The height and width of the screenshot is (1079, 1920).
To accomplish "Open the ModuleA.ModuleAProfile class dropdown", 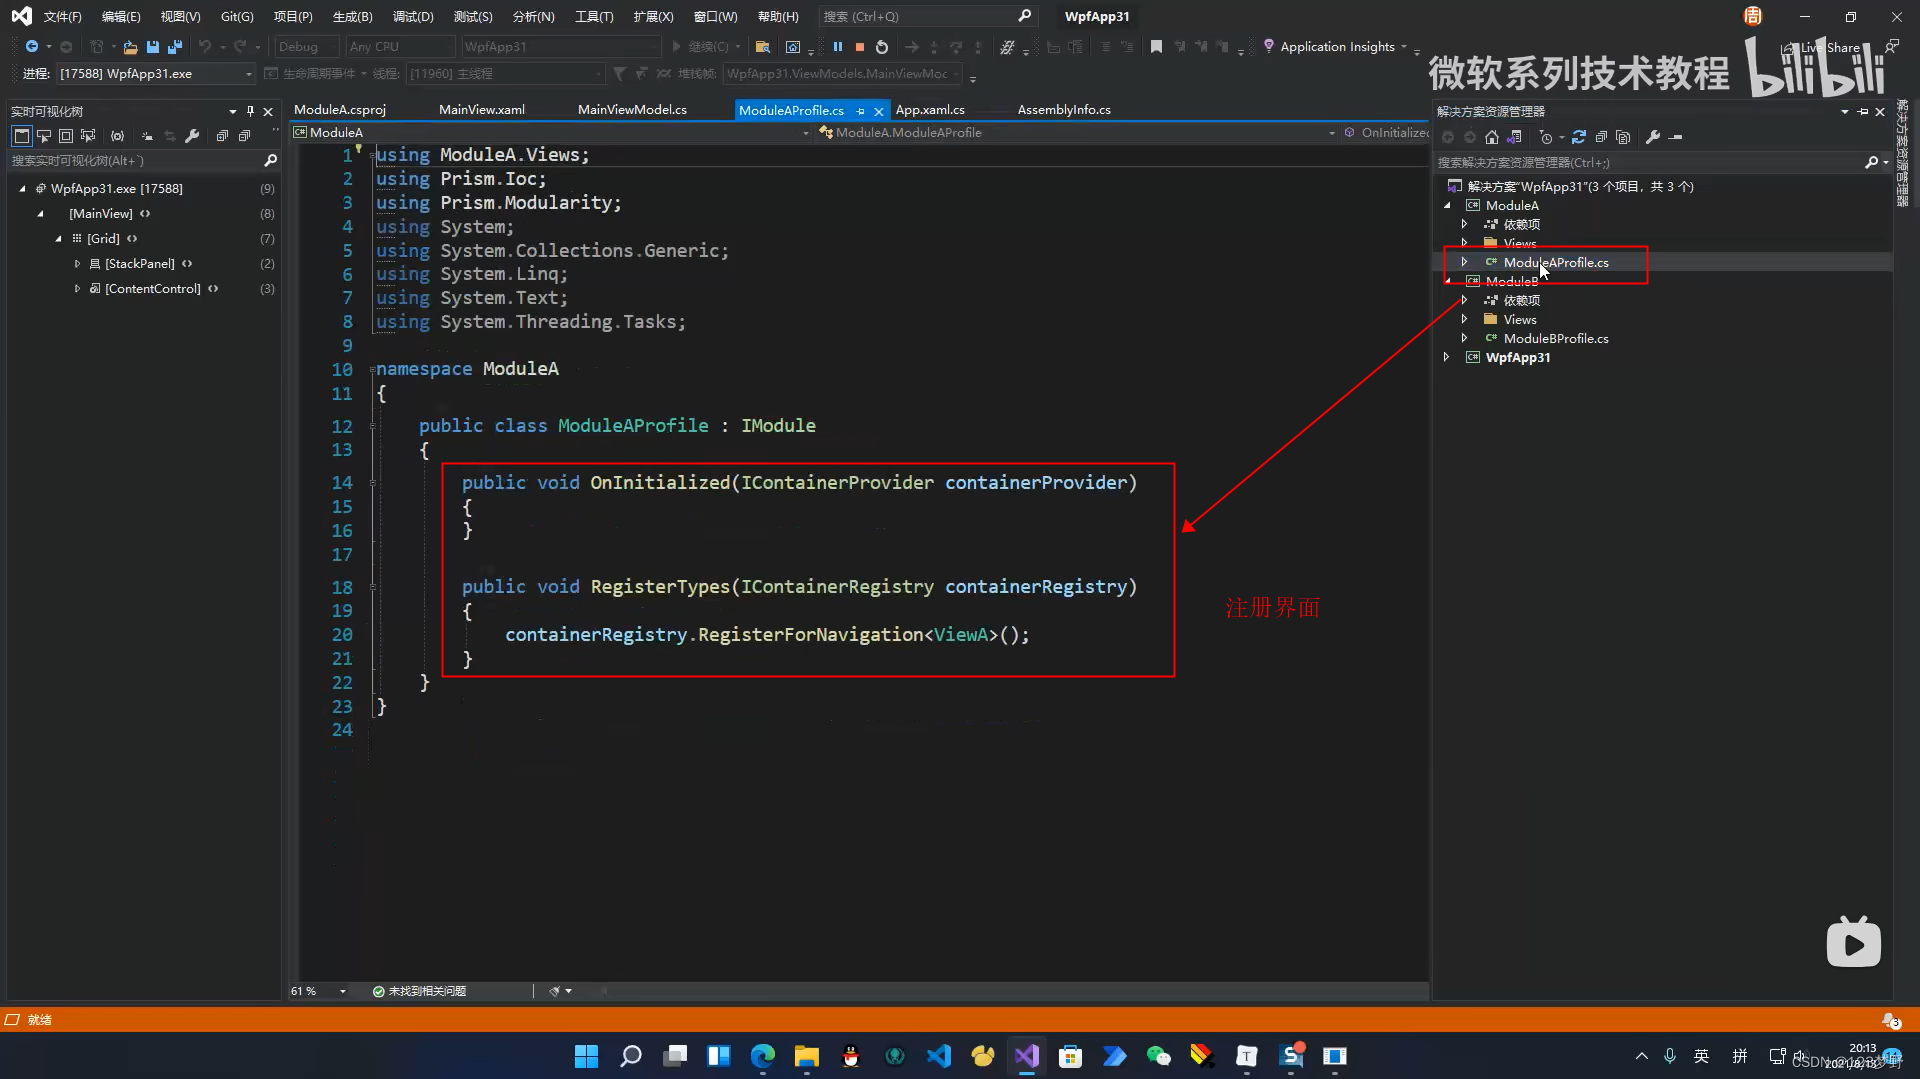I will (x=1078, y=132).
